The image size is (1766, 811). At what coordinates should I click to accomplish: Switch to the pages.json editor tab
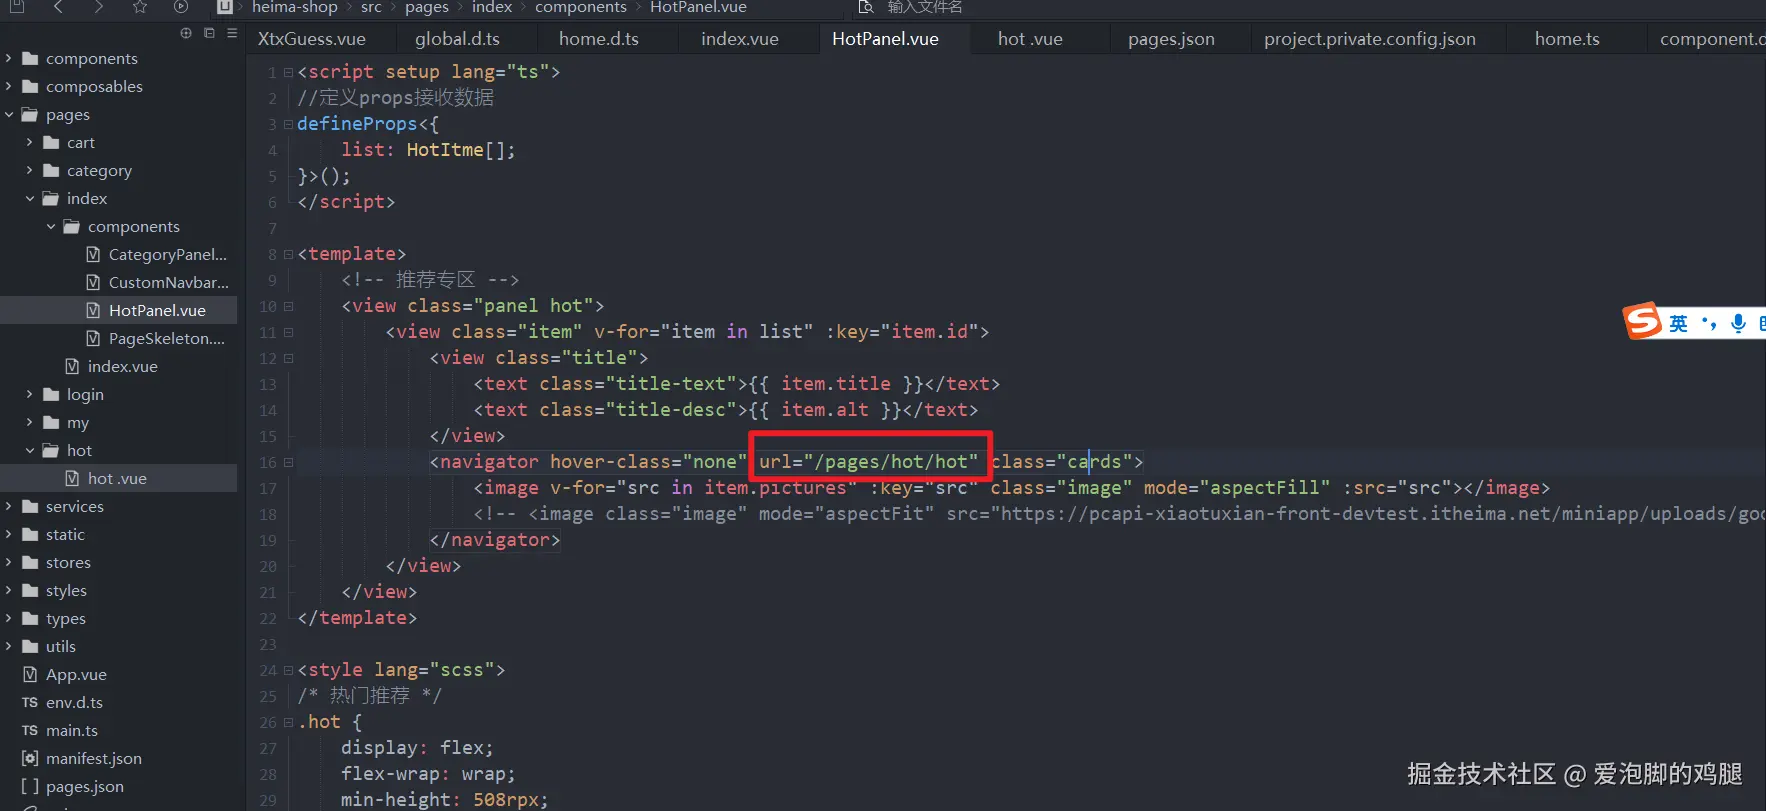coord(1171,39)
